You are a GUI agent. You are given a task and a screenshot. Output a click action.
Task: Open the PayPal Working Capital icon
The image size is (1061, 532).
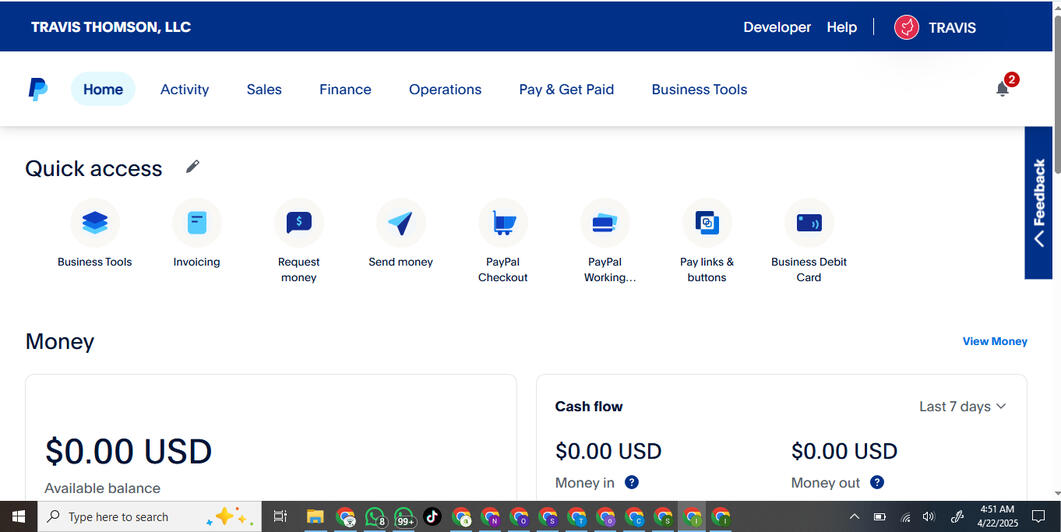click(605, 223)
